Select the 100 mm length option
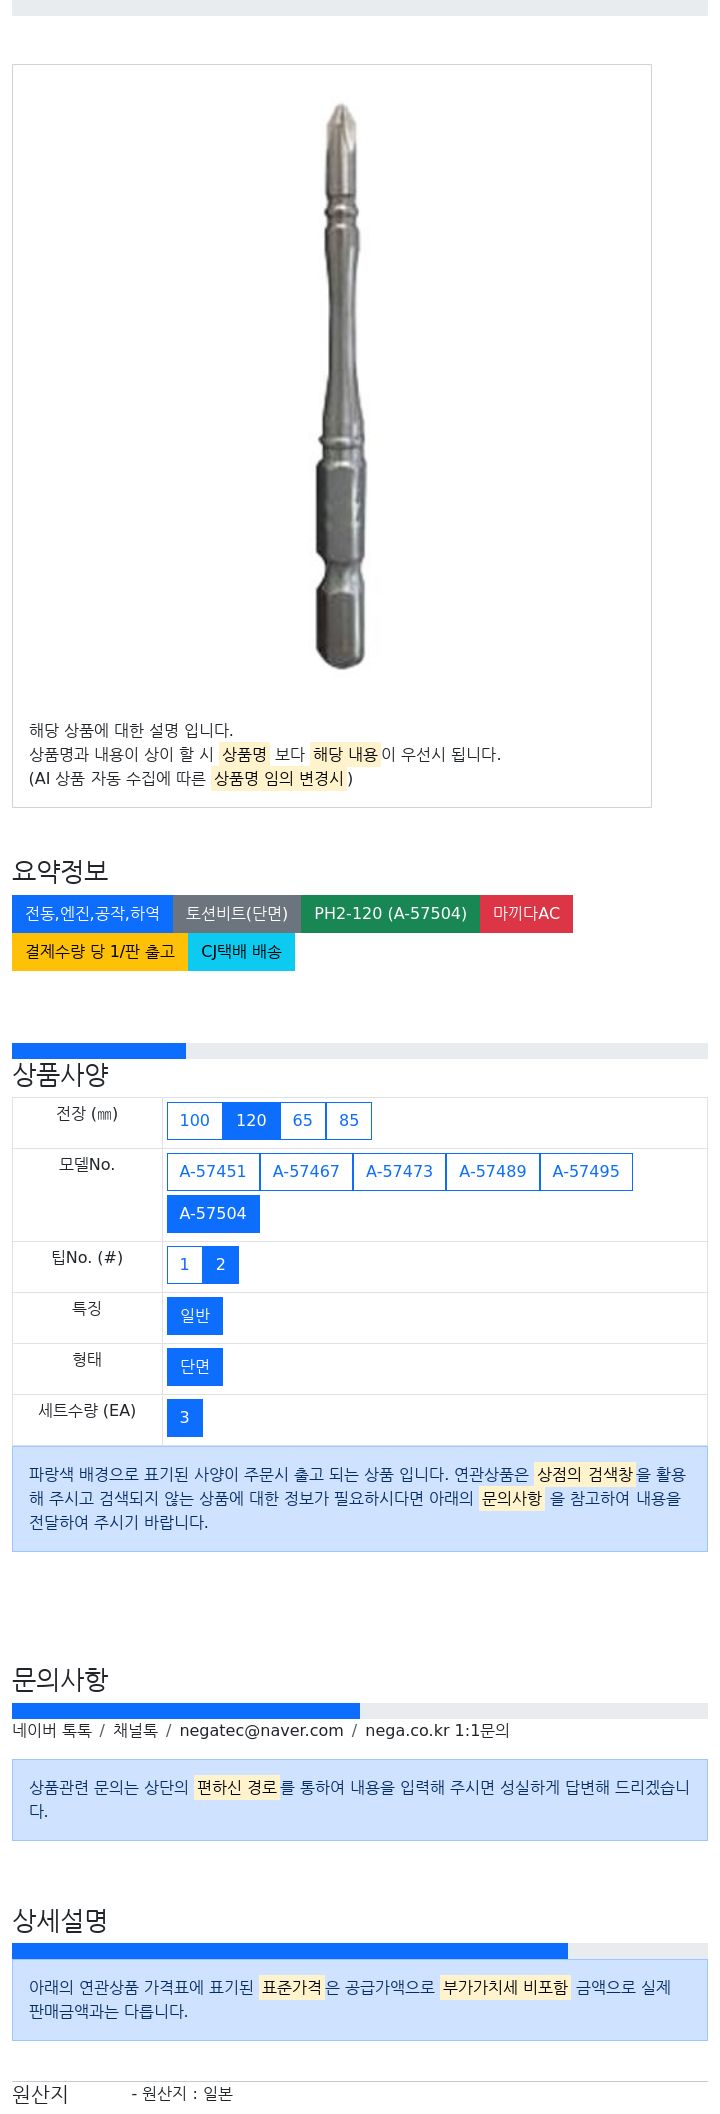 (x=194, y=1120)
